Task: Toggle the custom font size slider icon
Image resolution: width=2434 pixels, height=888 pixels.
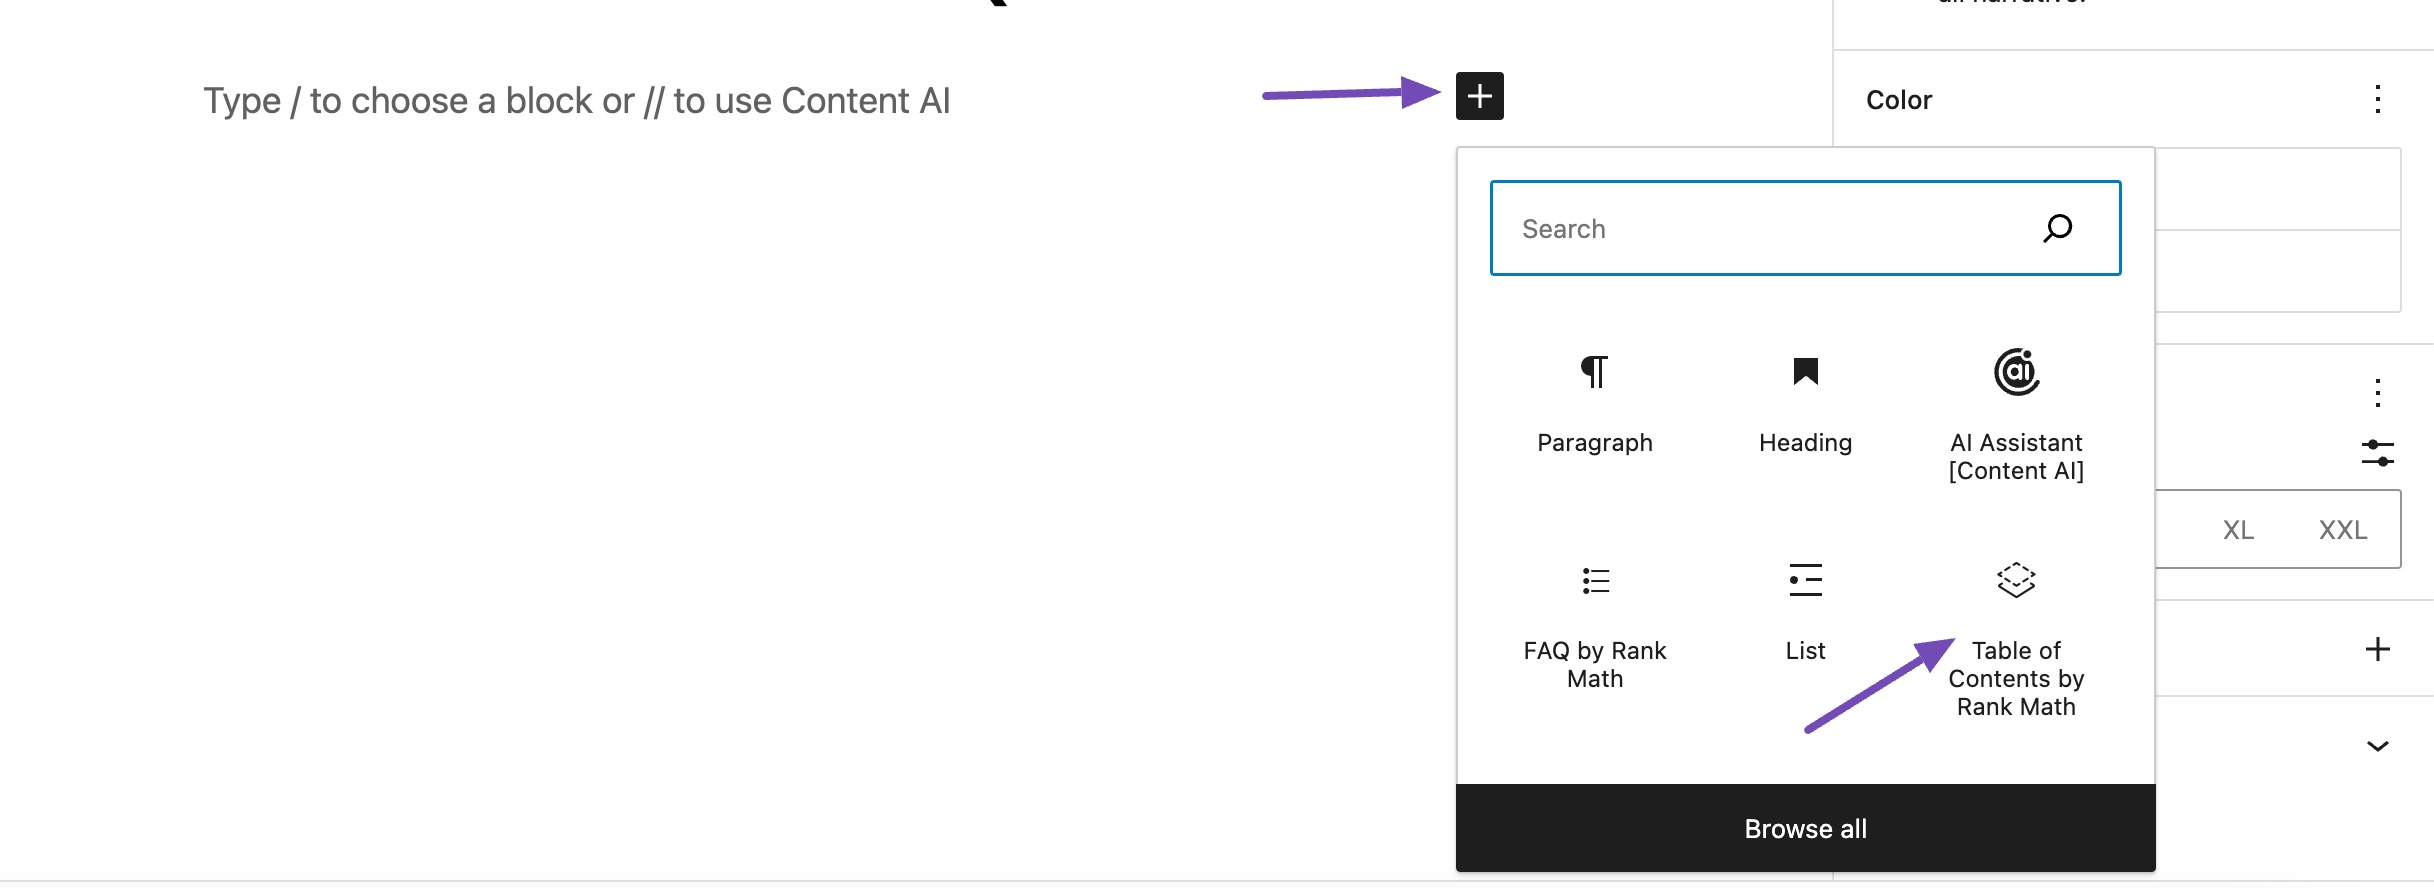Action: tap(2377, 453)
